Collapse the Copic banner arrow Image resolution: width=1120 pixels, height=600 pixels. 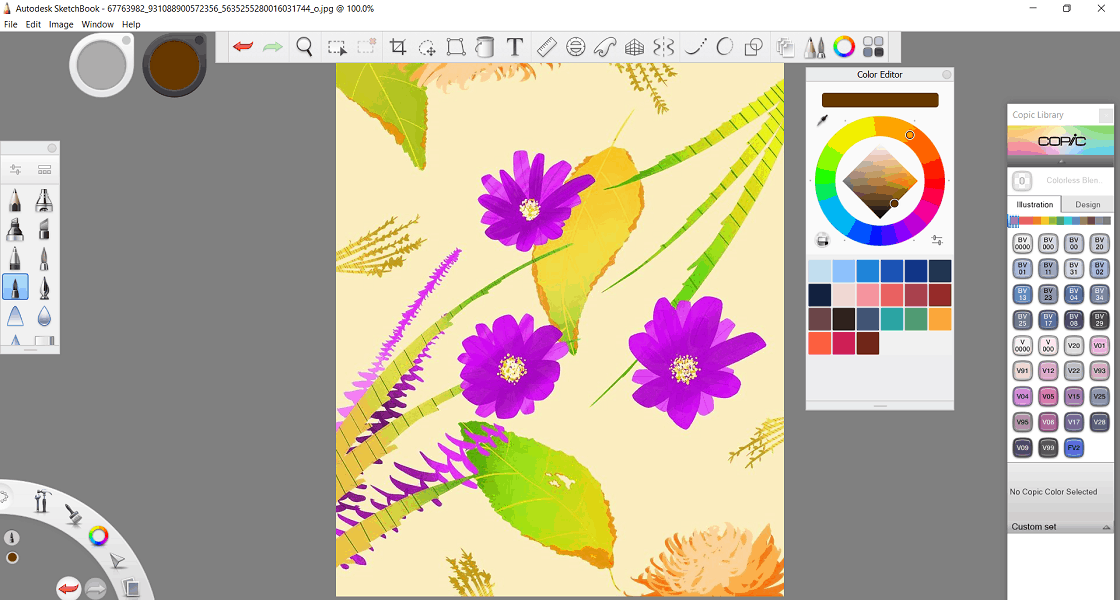(x=1060, y=161)
